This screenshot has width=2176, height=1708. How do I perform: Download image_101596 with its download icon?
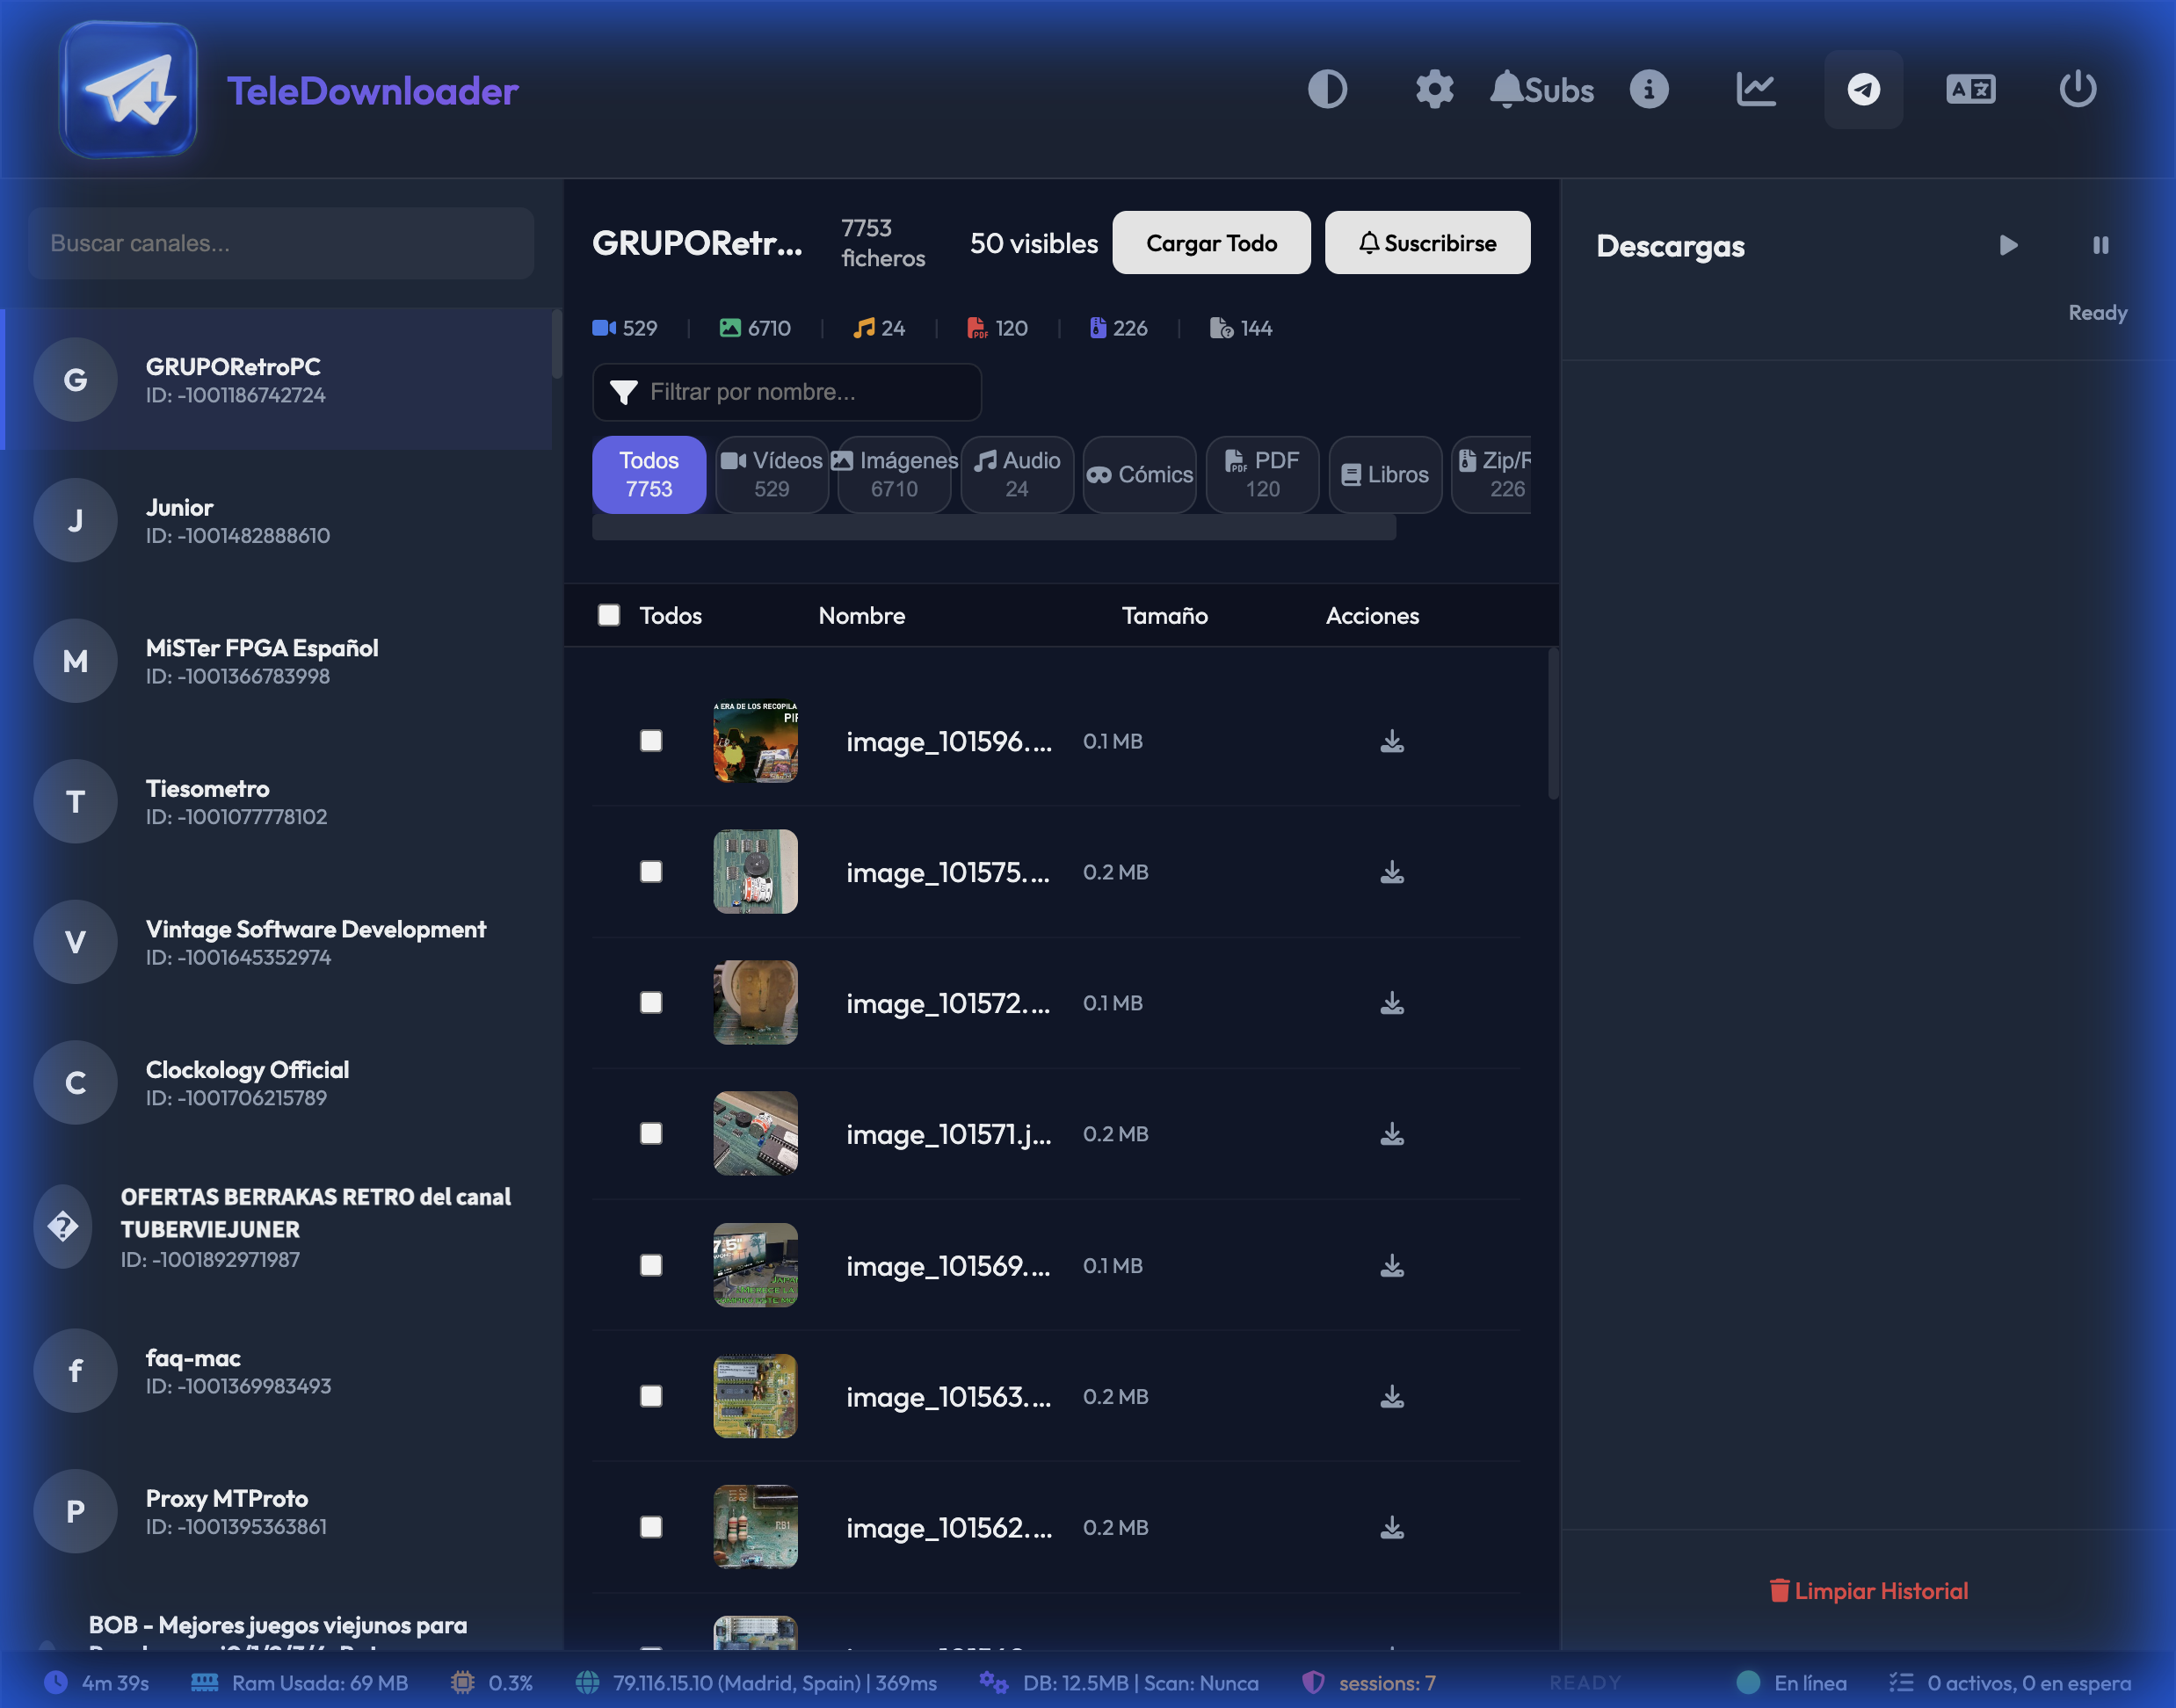pyautogui.click(x=1391, y=741)
